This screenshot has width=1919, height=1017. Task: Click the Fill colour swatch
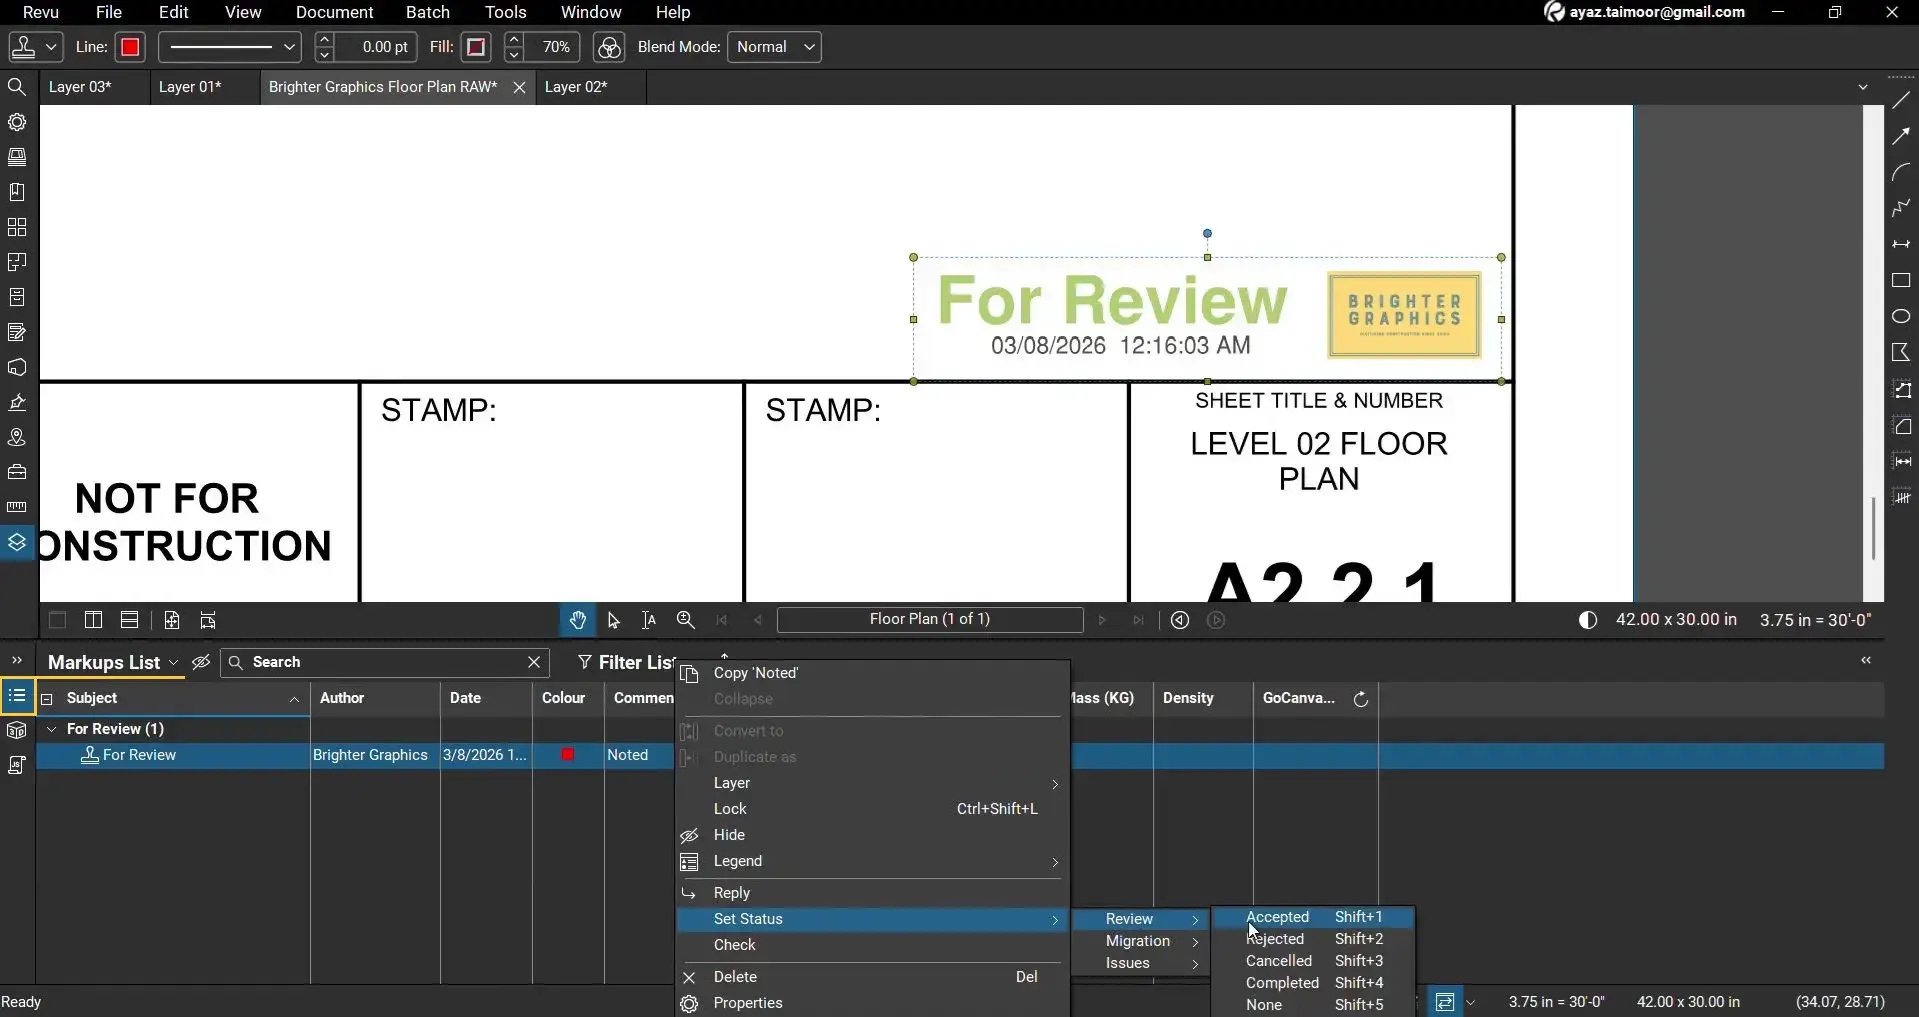point(476,47)
